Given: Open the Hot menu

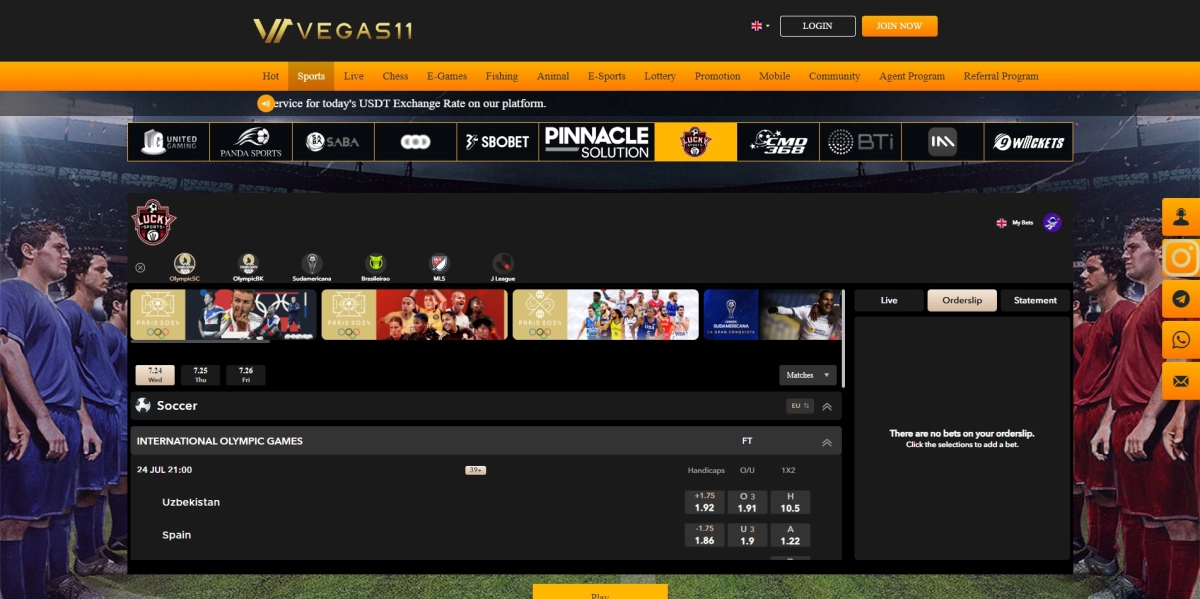Looking at the screenshot, I should pyautogui.click(x=271, y=76).
